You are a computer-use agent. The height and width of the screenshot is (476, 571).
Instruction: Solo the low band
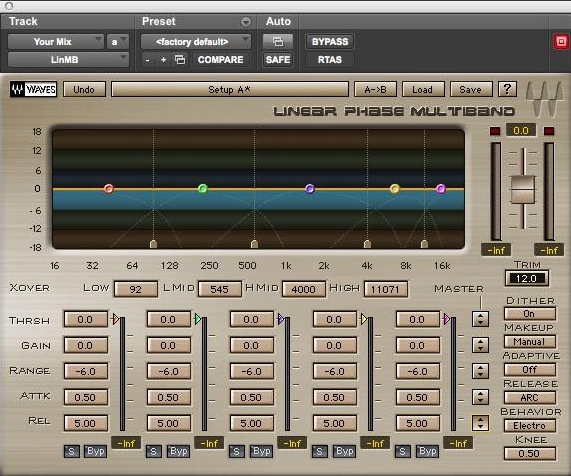click(x=71, y=452)
